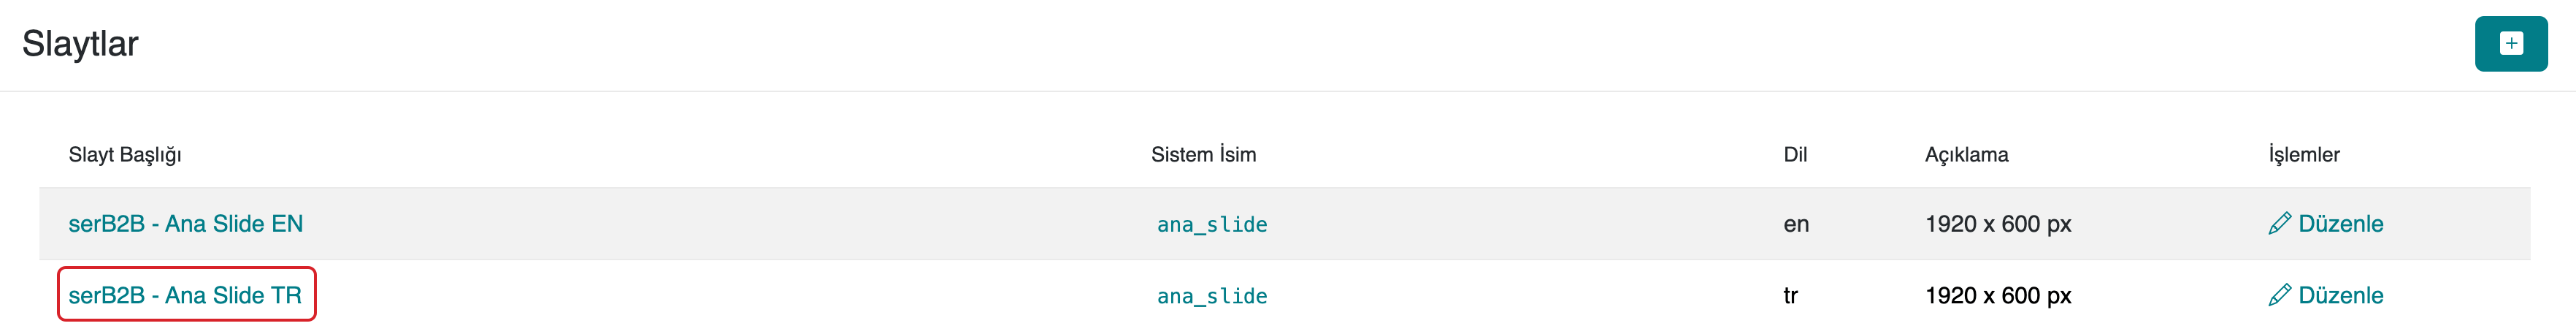Viewport: 2576px width, 326px height.
Task: Click the Sistem İsim column header
Action: (x=1203, y=155)
